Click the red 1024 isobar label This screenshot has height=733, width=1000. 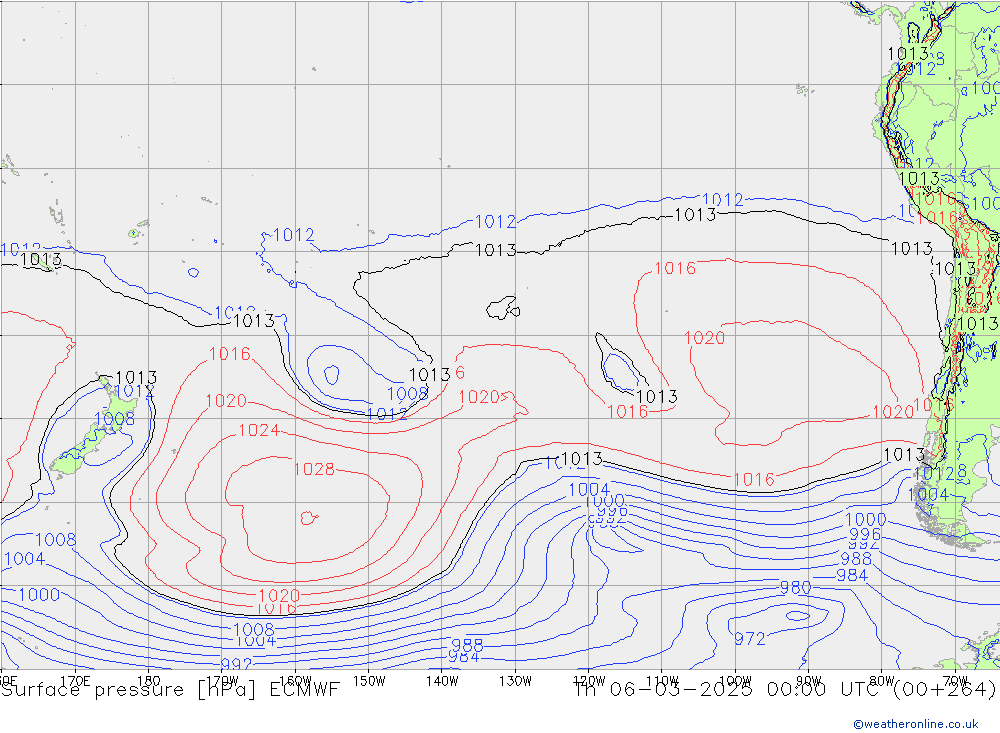pos(258,431)
